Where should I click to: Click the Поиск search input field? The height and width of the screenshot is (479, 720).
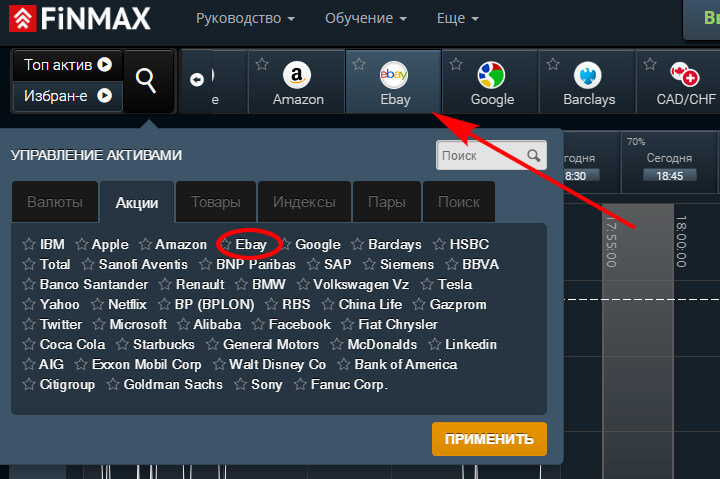coord(482,155)
